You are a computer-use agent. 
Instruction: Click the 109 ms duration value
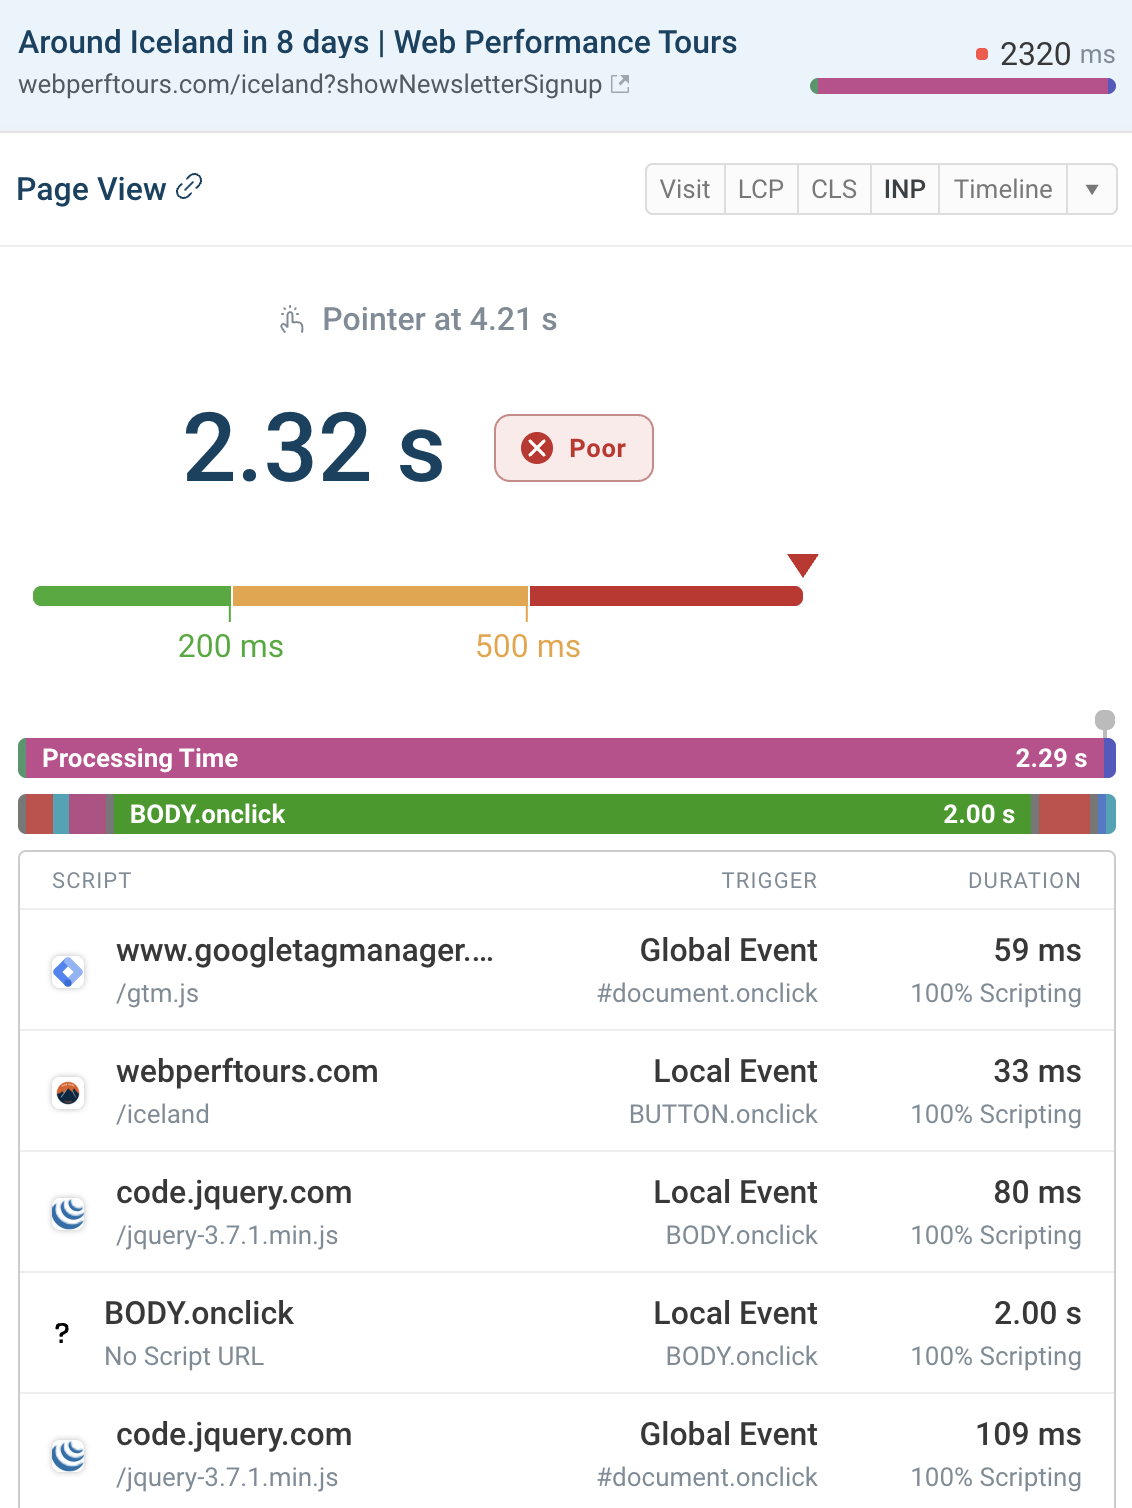tap(1028, 1434)
